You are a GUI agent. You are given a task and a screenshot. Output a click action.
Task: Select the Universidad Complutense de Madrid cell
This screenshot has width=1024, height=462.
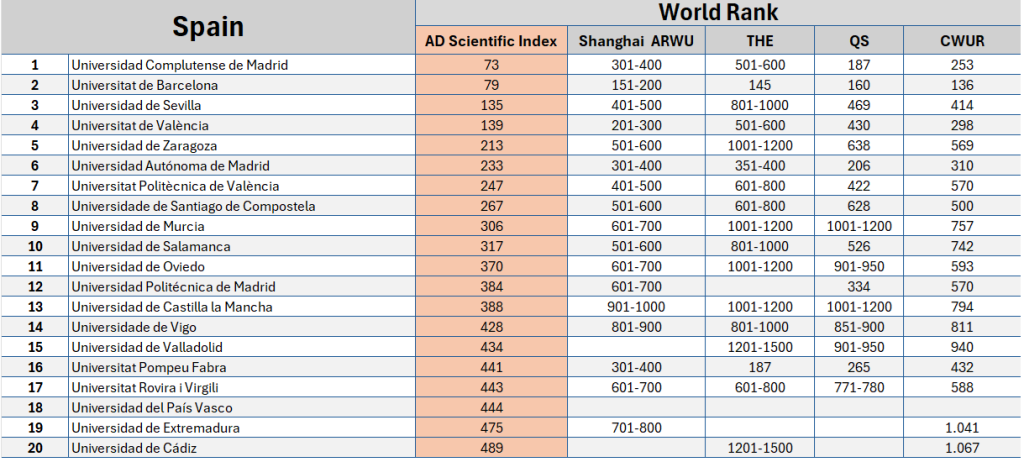pyautogui.click(x=180, y=65)
